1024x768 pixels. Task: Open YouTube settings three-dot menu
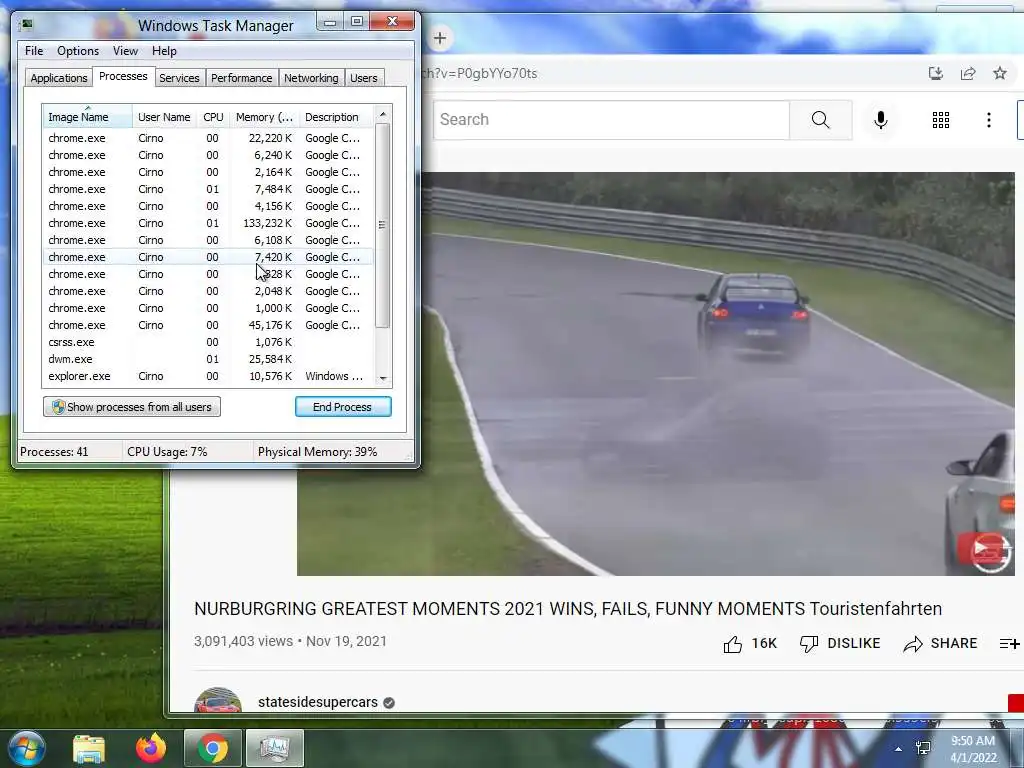point(989,120)
